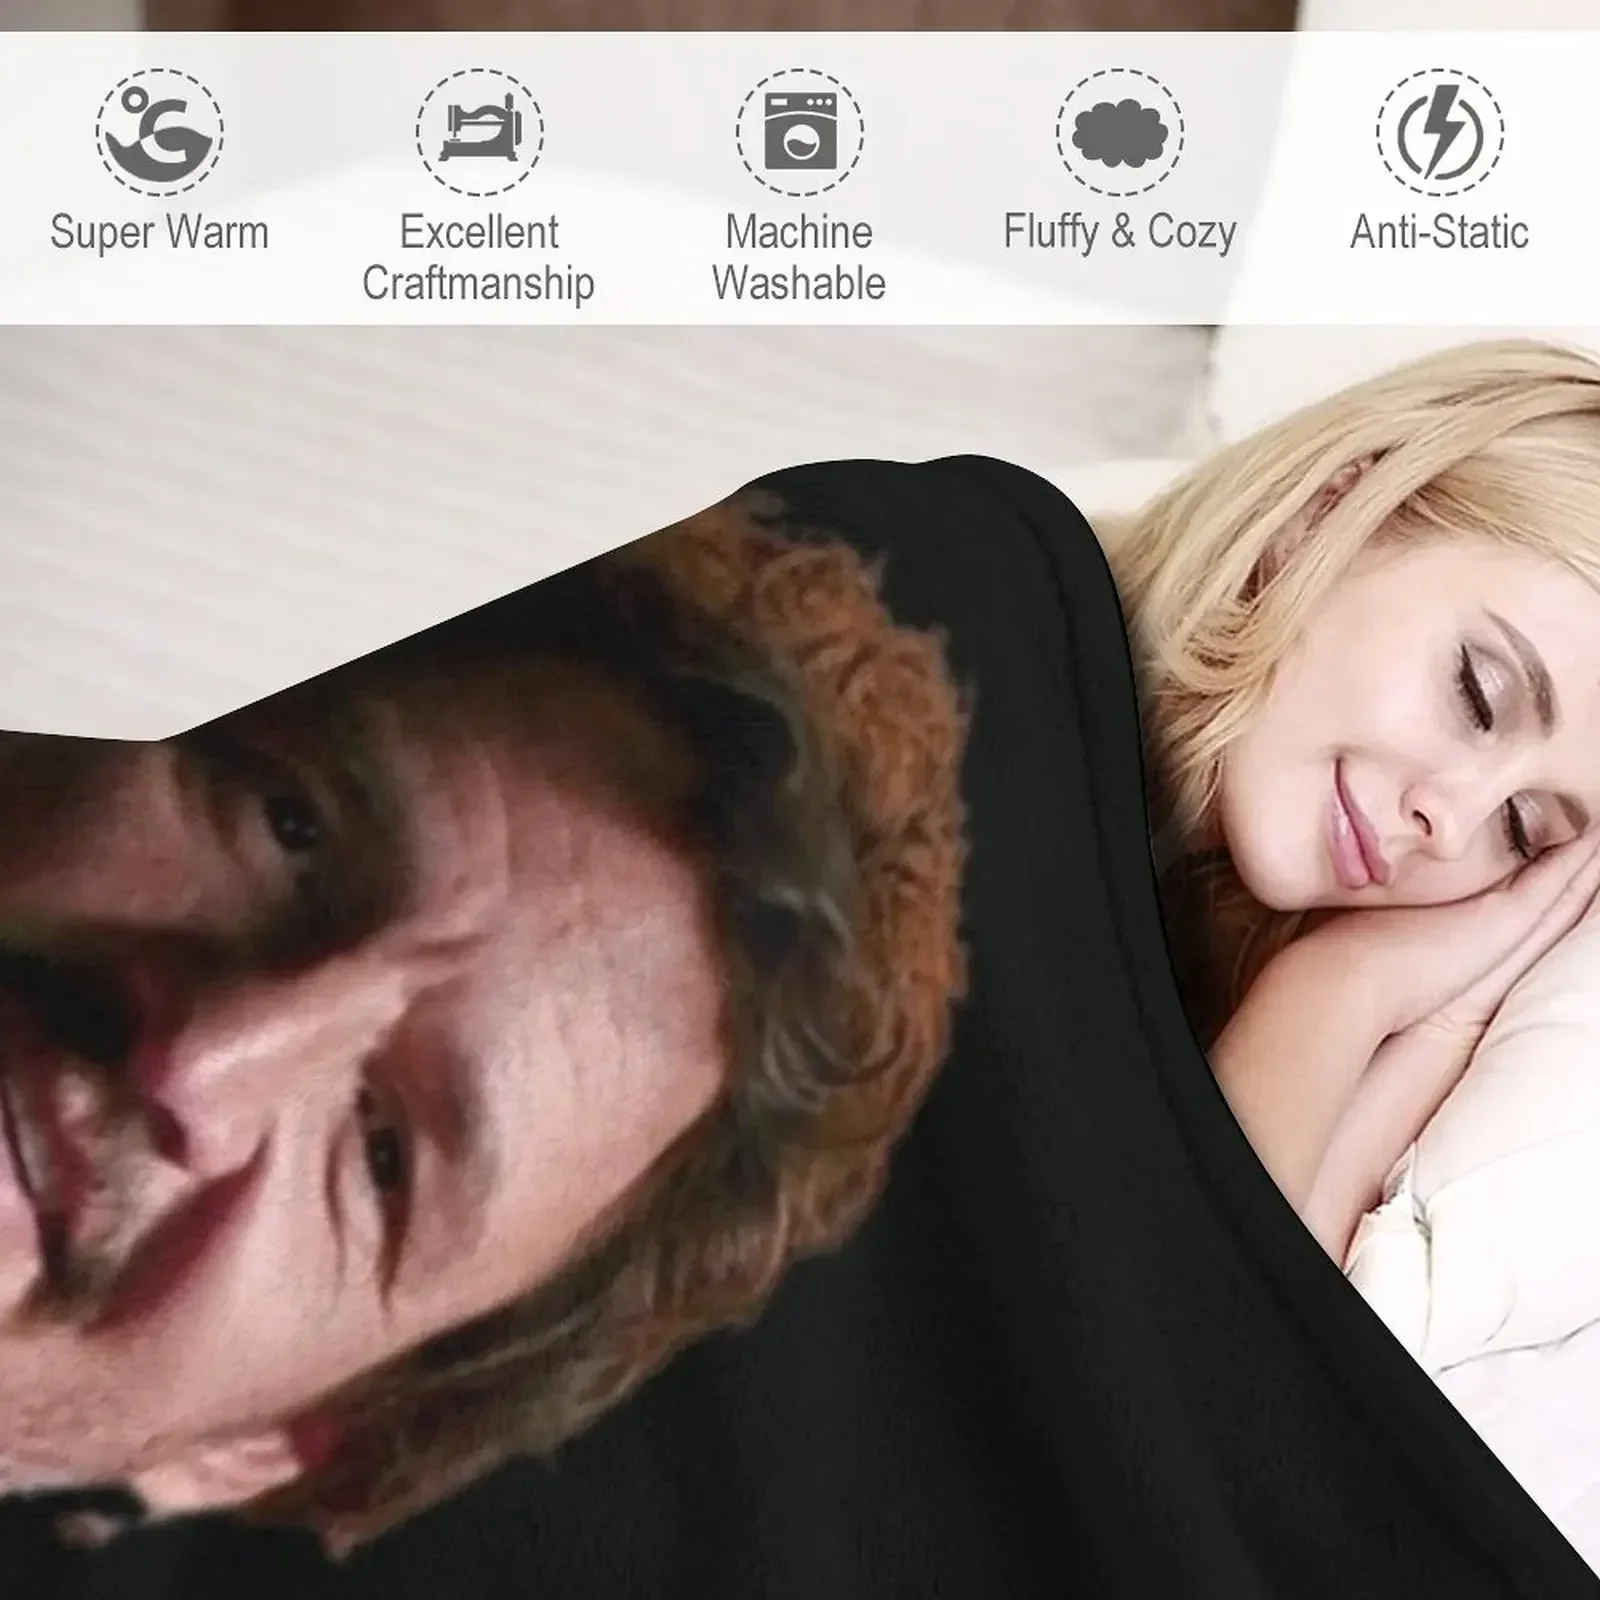Click the anti-static lightning bolt icon
The image size is (1600, 1600).
pyautogui.click(x=1440, y=132)
